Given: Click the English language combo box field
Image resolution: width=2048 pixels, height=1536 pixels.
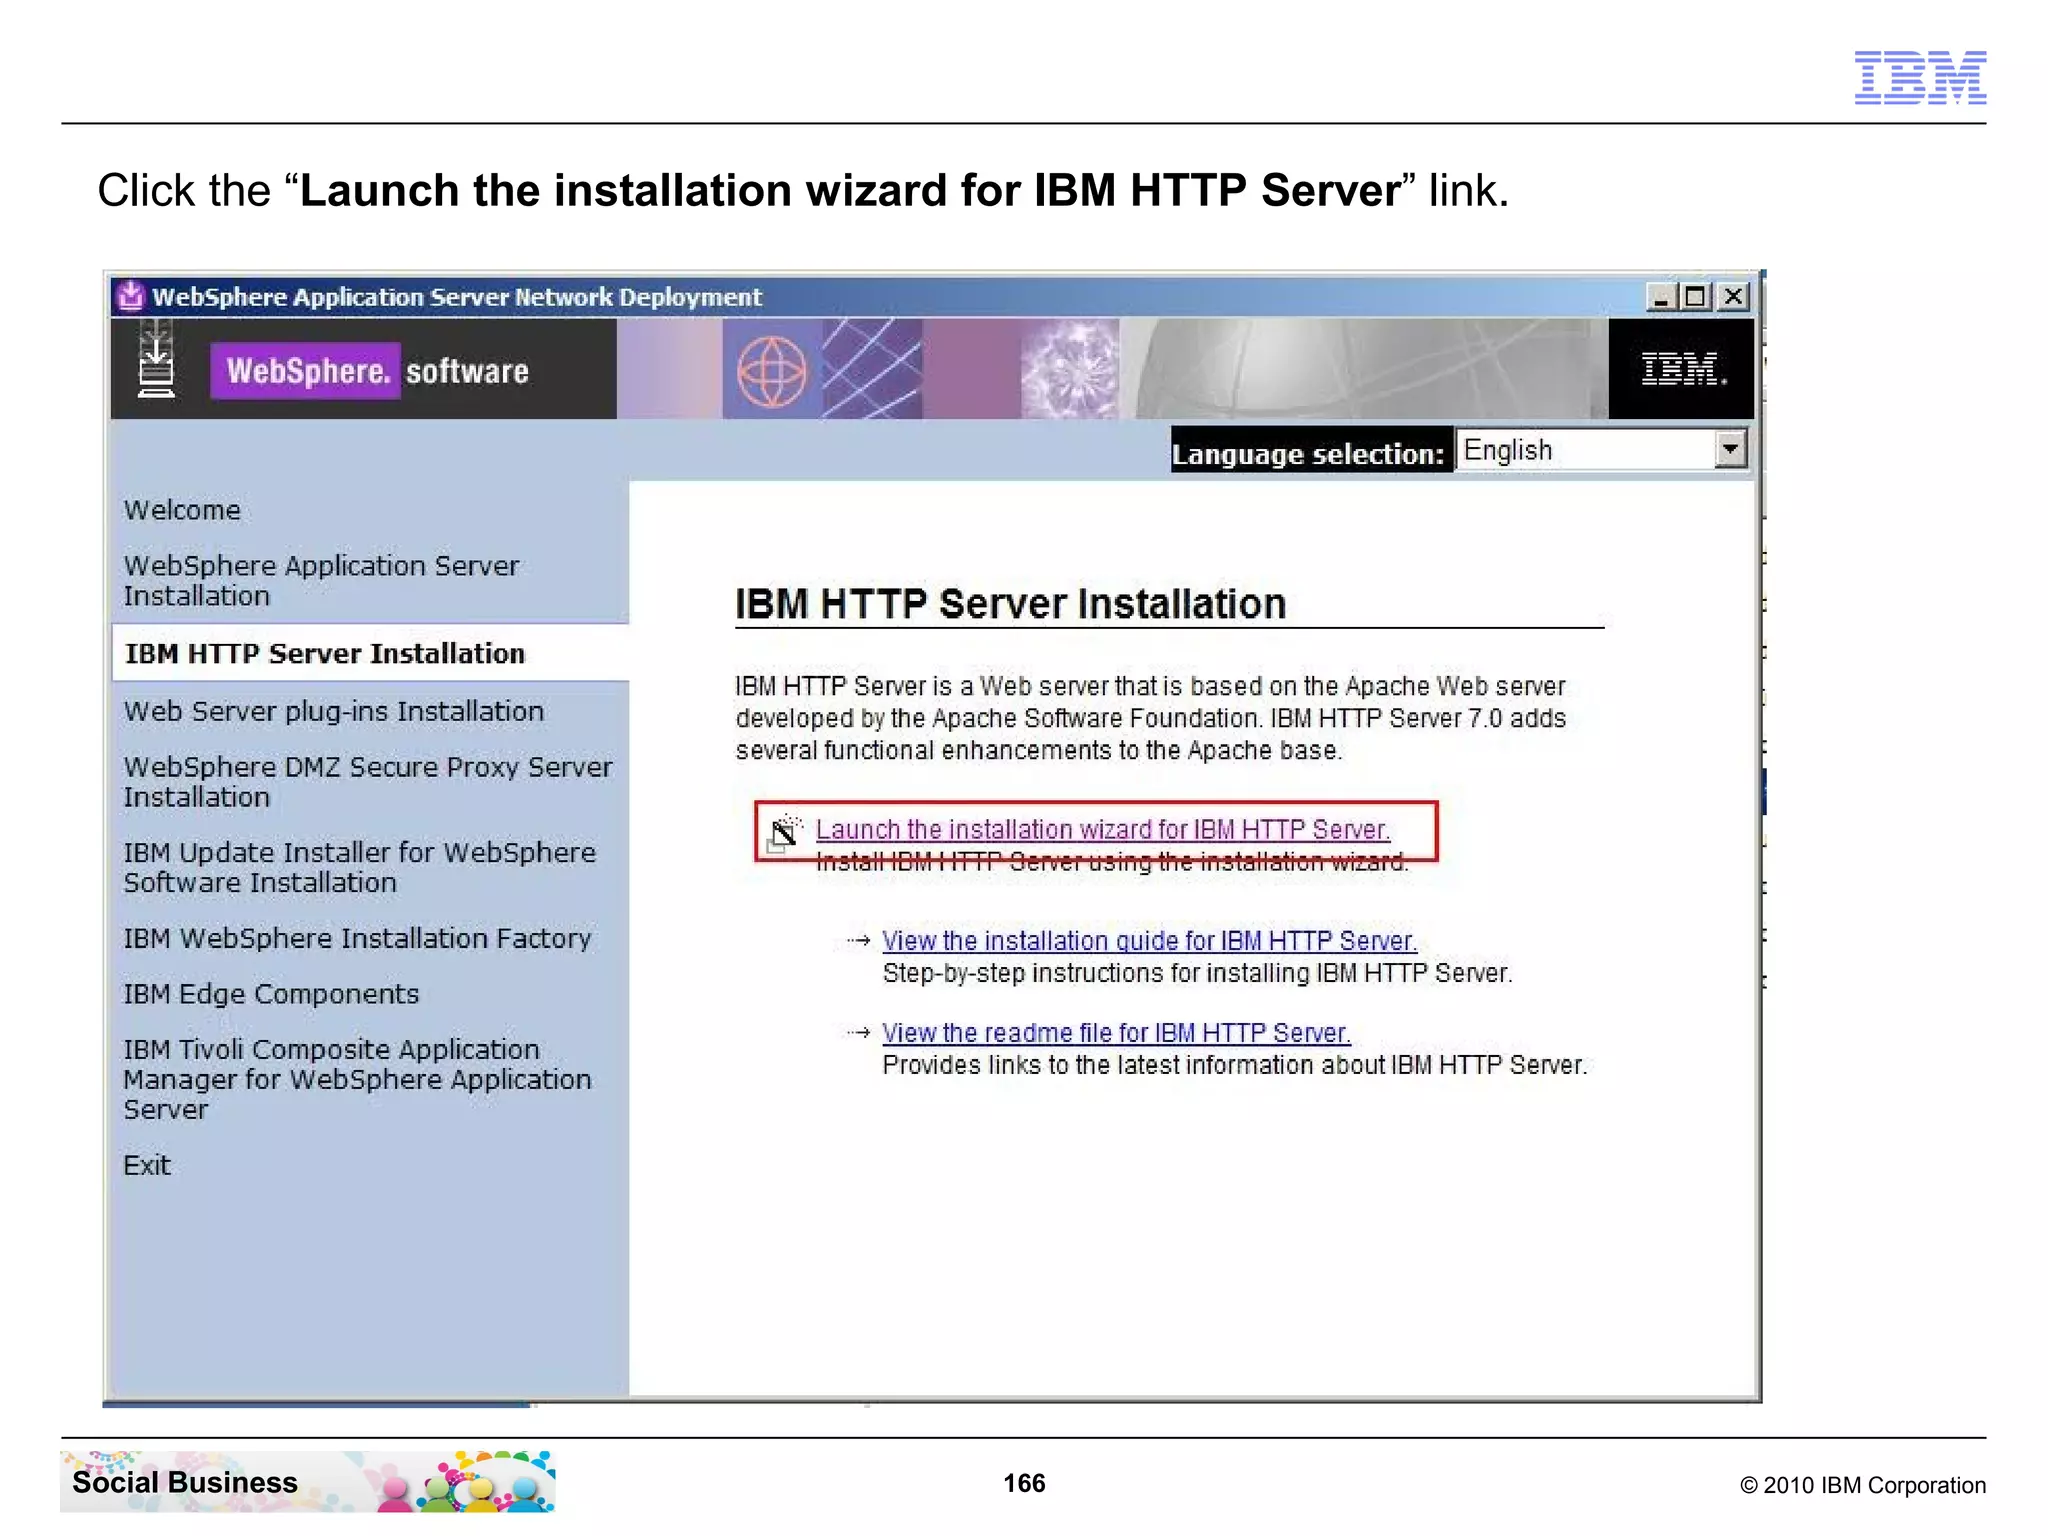Looking at the screenshot, I should pos(1602,450).
